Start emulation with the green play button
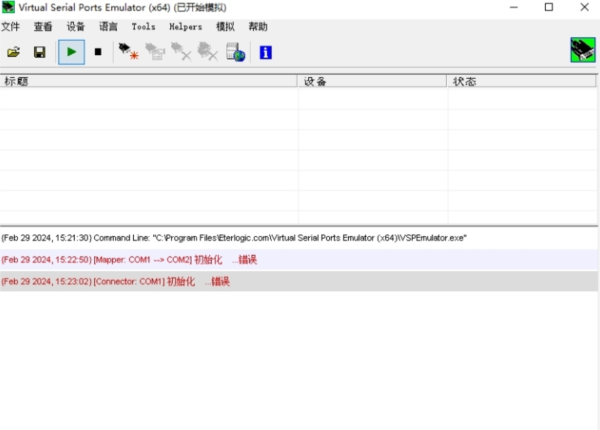Screen dimensions: 600x430 click(72, 52)
